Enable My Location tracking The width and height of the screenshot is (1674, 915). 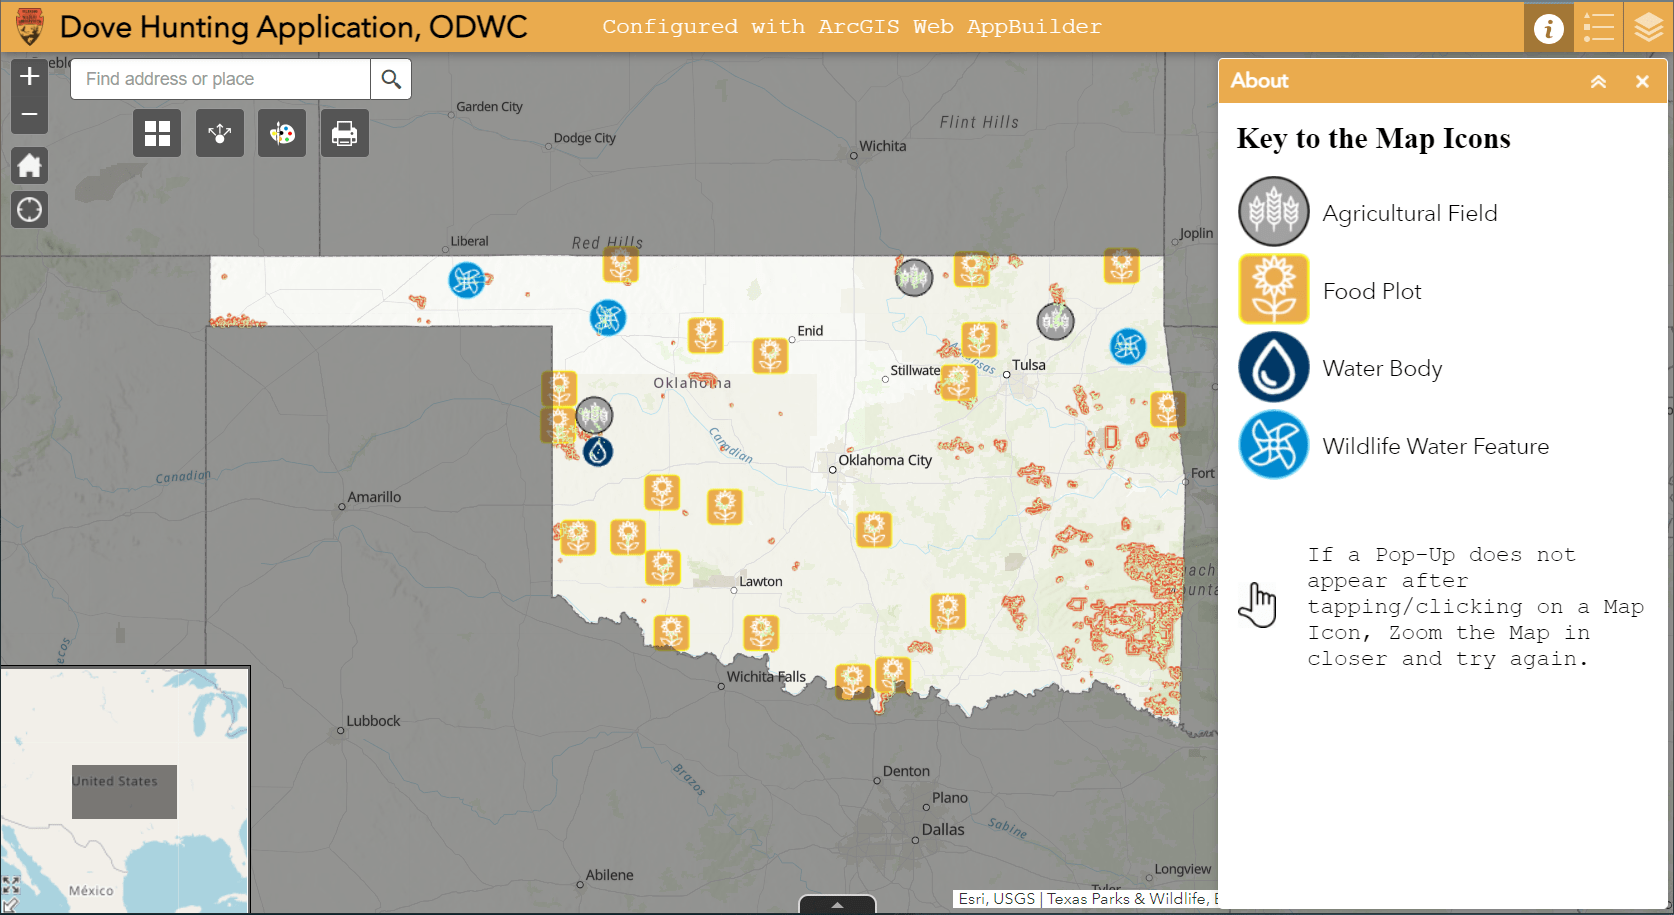click(x=29, y=209)
